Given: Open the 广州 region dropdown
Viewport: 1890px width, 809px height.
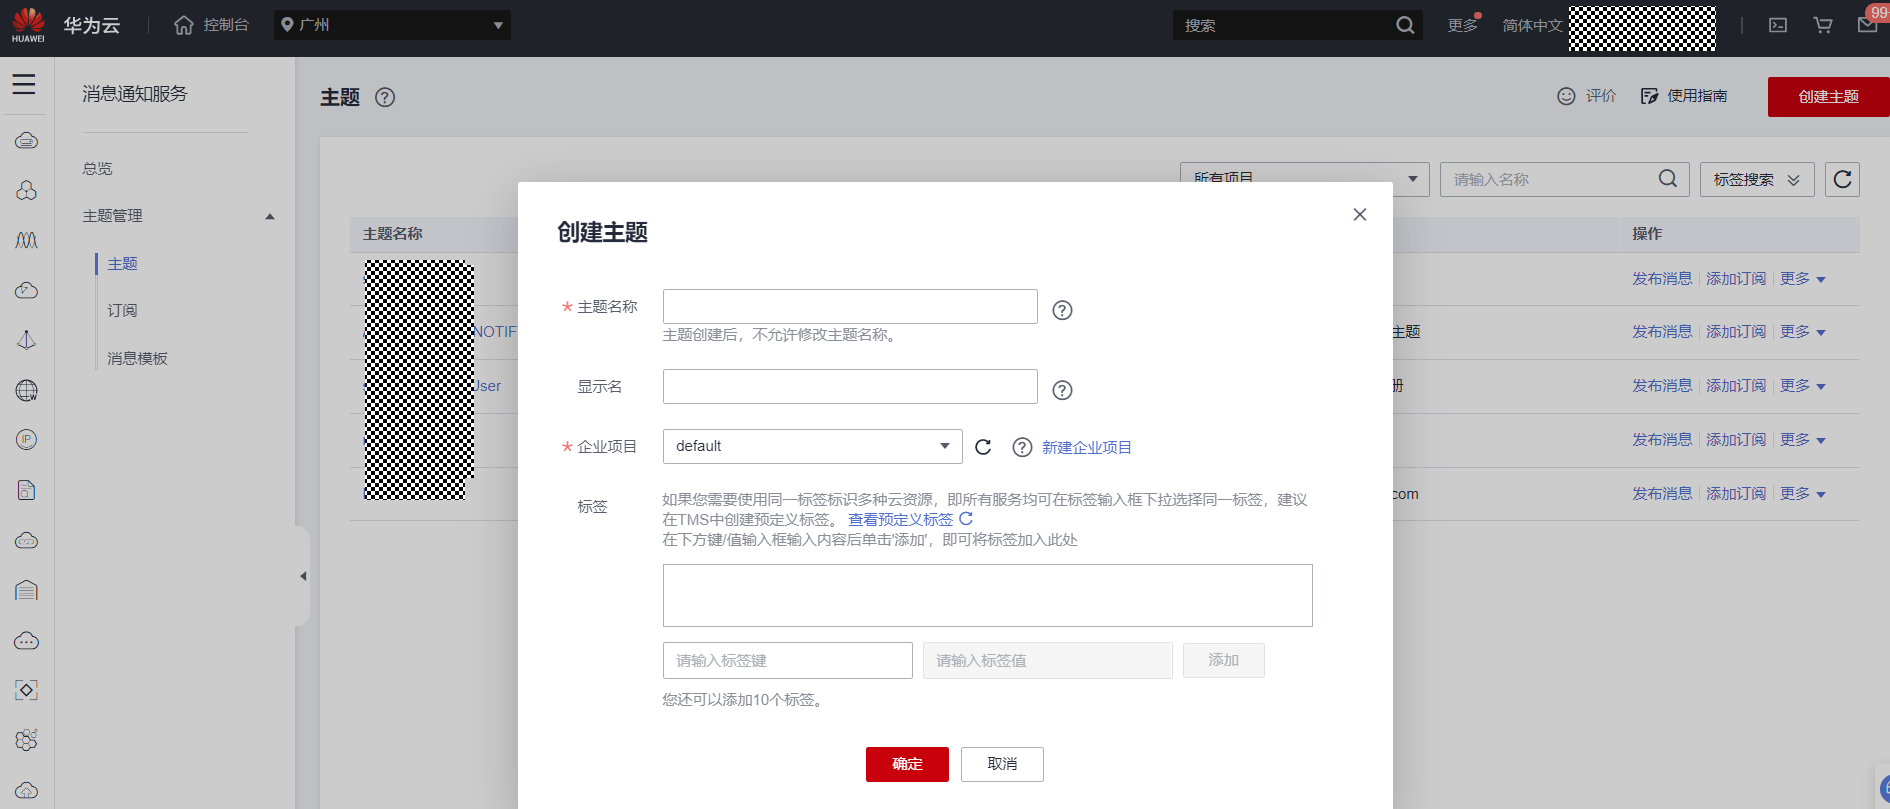Looking at the screenshot, I should (392, 25).
